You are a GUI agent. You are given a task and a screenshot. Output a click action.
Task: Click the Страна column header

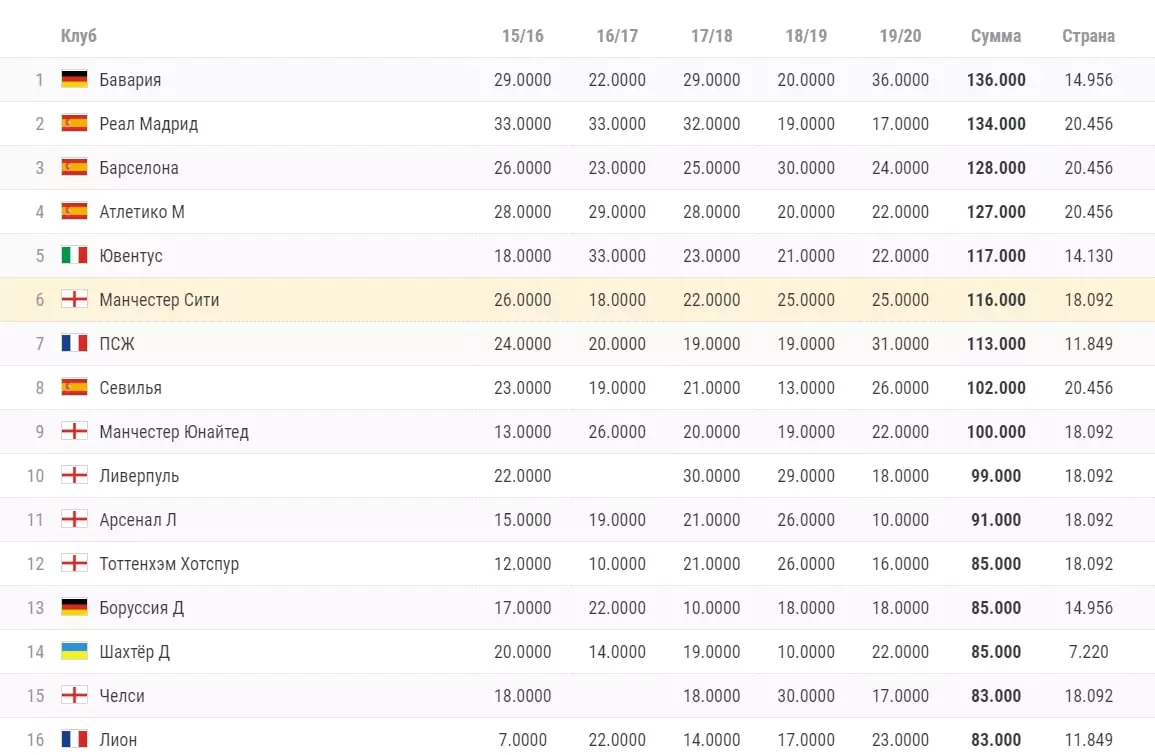(x=1089, y=36)
